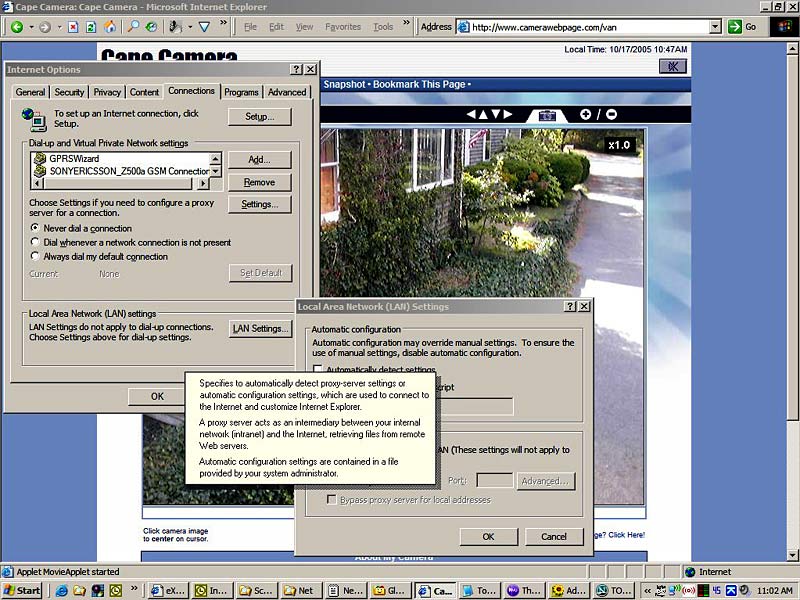Switch to the Security tab

(69, 92)
